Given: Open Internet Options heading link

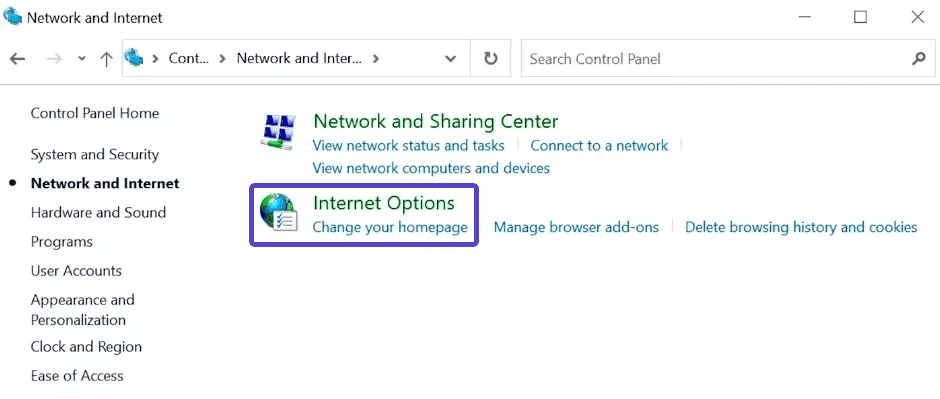Looking at the screenshot, I should [x=384, y=203].
